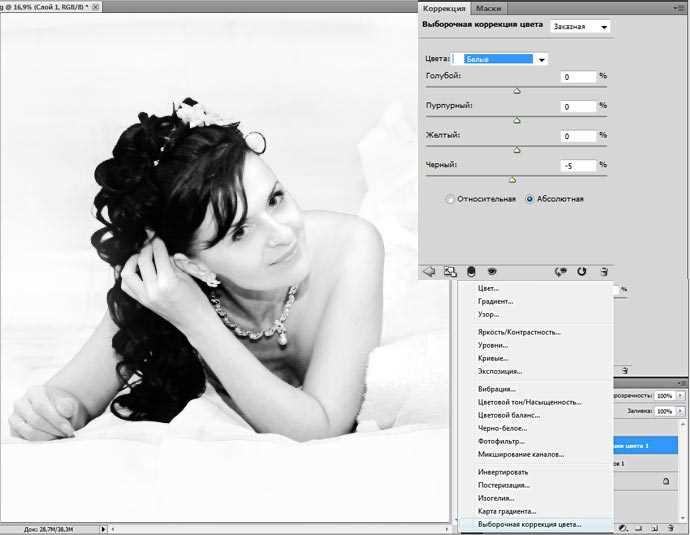The width and height of the screenshot is (690, 535).
Task: Choose Выборочная коррекция цвета... menu item
Action: tap(530, 524)
